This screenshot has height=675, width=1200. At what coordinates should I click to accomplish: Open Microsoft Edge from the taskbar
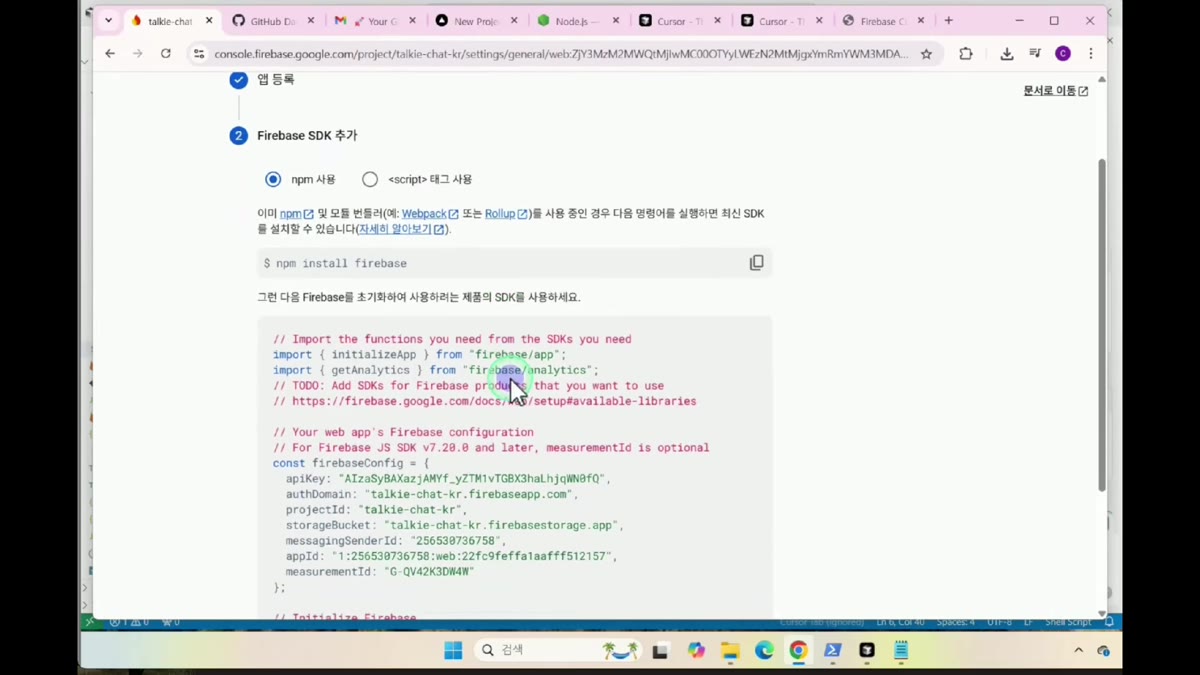tap(764, 650)
